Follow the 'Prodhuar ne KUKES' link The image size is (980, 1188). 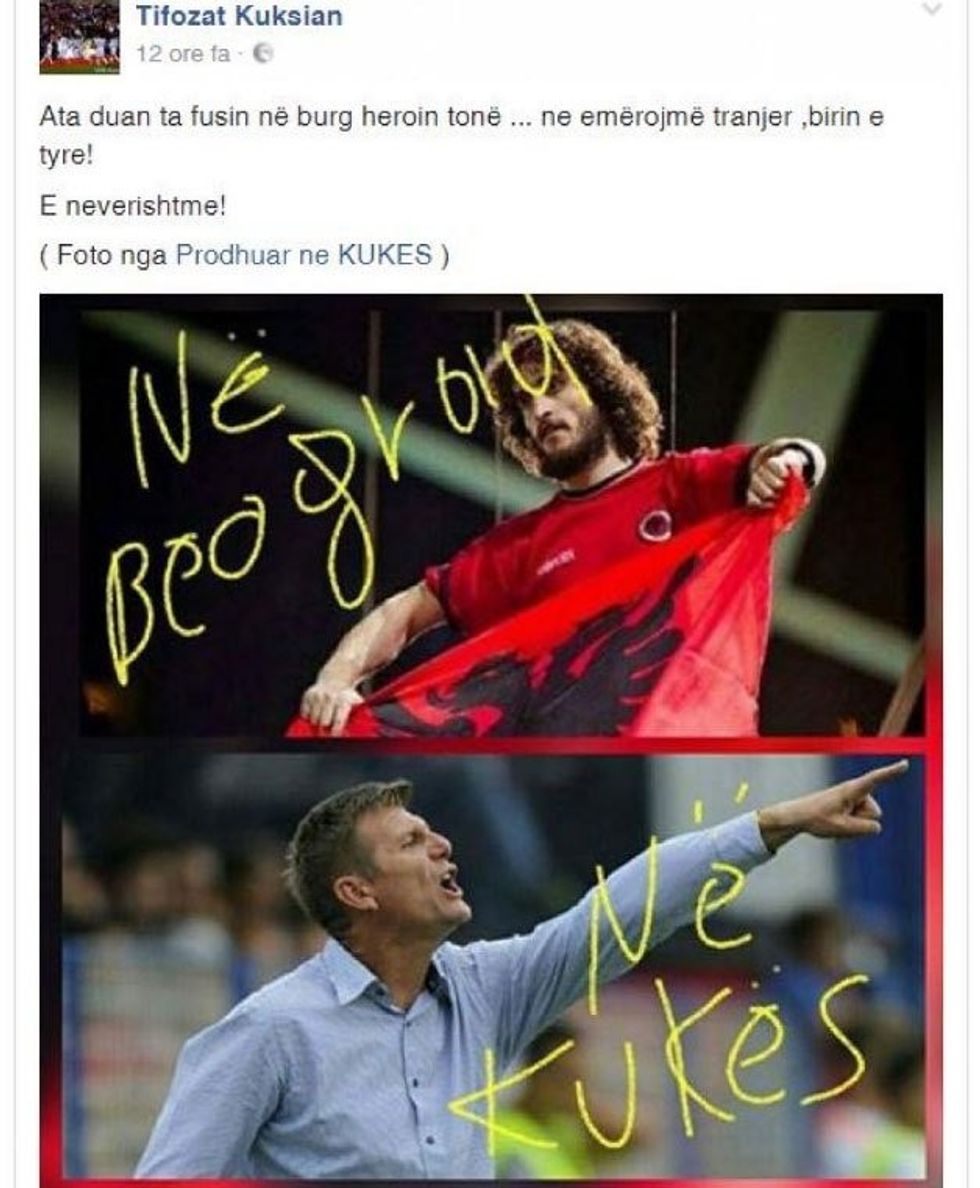304,255
